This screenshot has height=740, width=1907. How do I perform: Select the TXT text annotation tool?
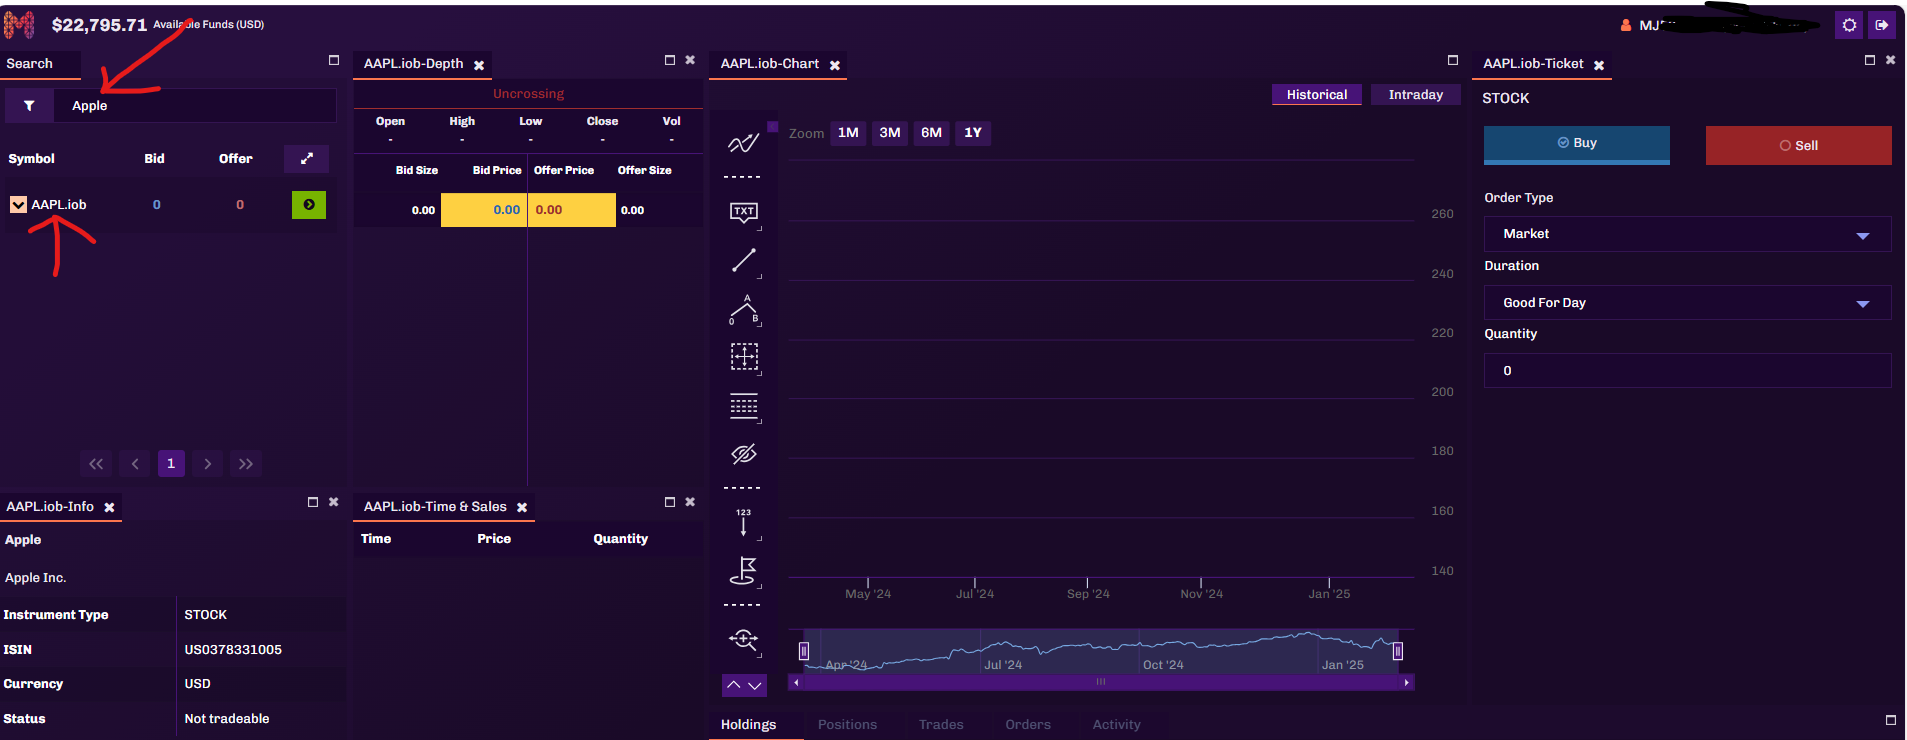743,212
